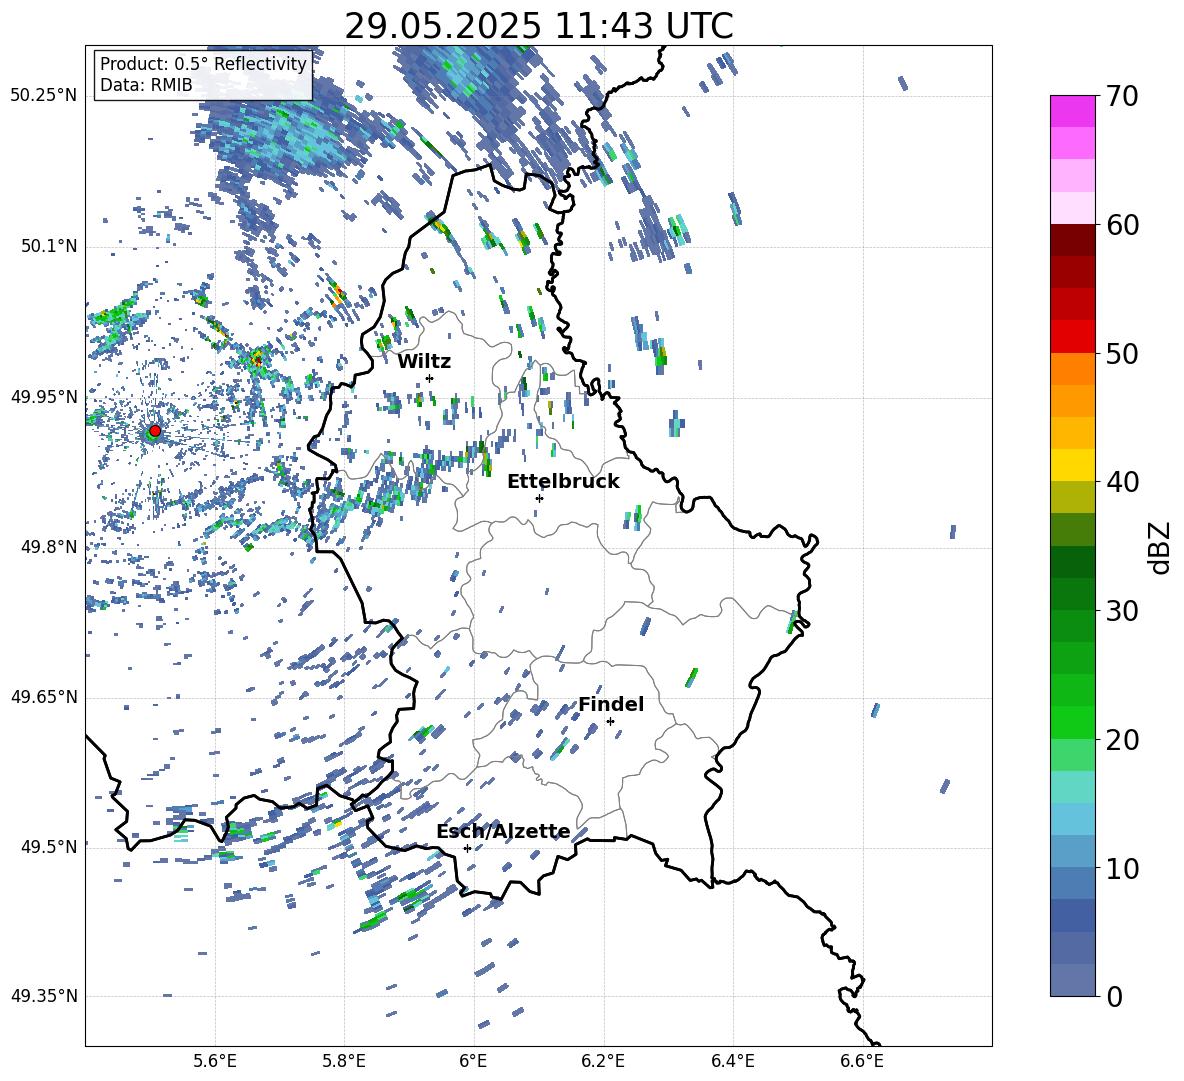Click the Findel station label
1184x1081 pixels.
[x=611, y=704]
